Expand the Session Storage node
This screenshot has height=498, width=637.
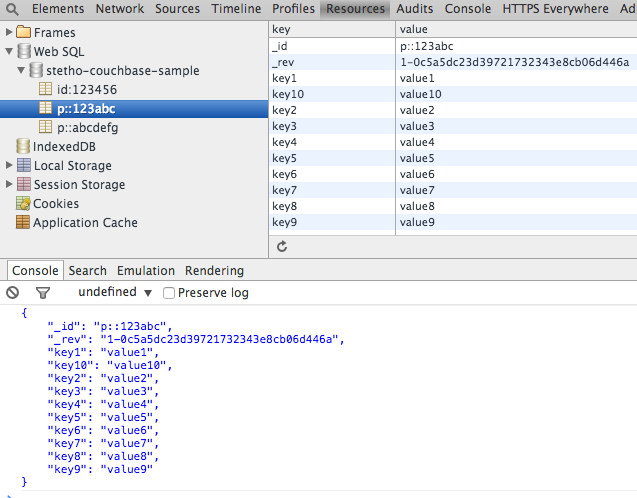pos(9,184)
